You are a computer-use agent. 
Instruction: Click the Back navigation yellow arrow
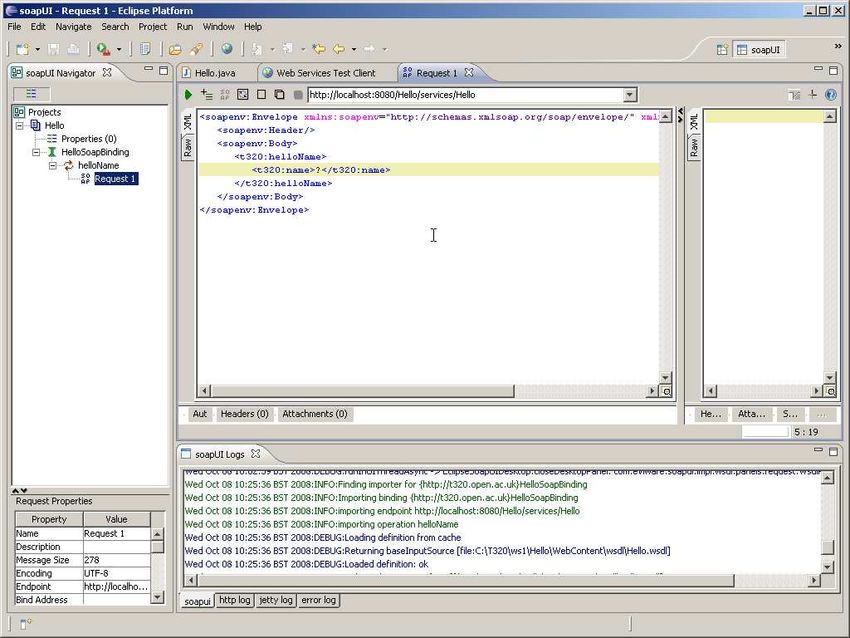pyautogui.click(x=339, y=49)
